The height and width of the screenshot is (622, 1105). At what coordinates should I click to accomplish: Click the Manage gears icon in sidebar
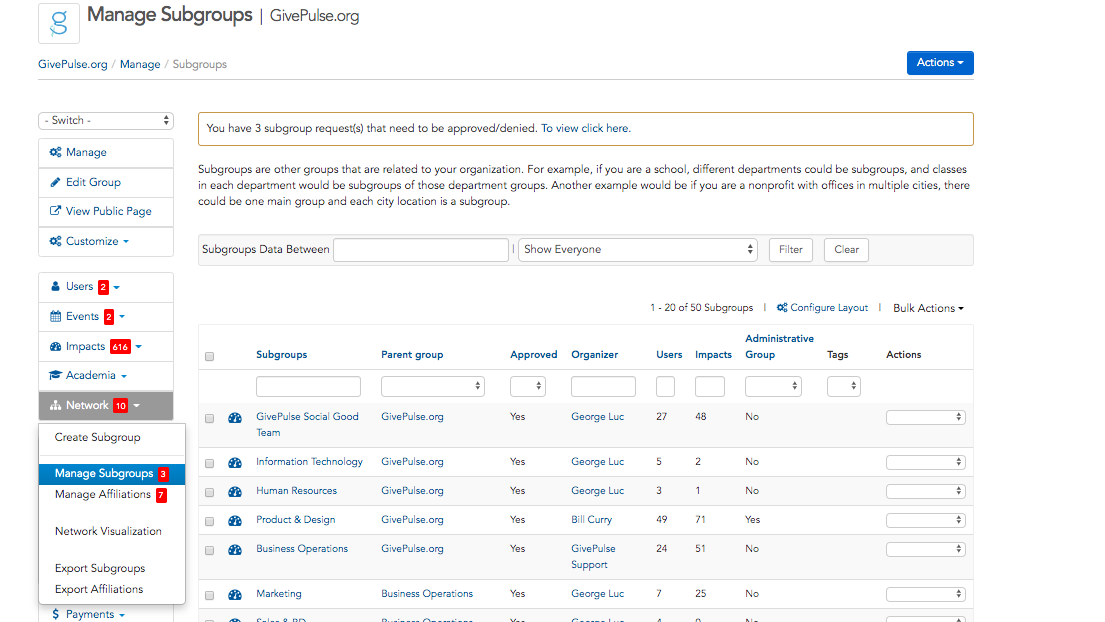pyautogui.click(x=56, y=152)
